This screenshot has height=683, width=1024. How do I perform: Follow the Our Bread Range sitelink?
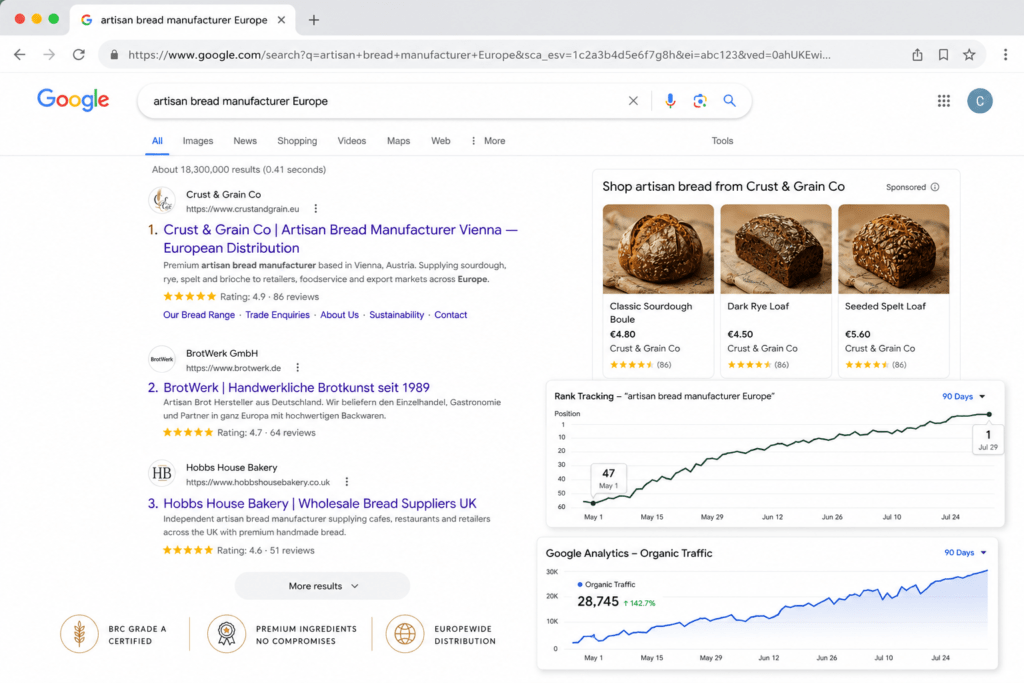199,315
